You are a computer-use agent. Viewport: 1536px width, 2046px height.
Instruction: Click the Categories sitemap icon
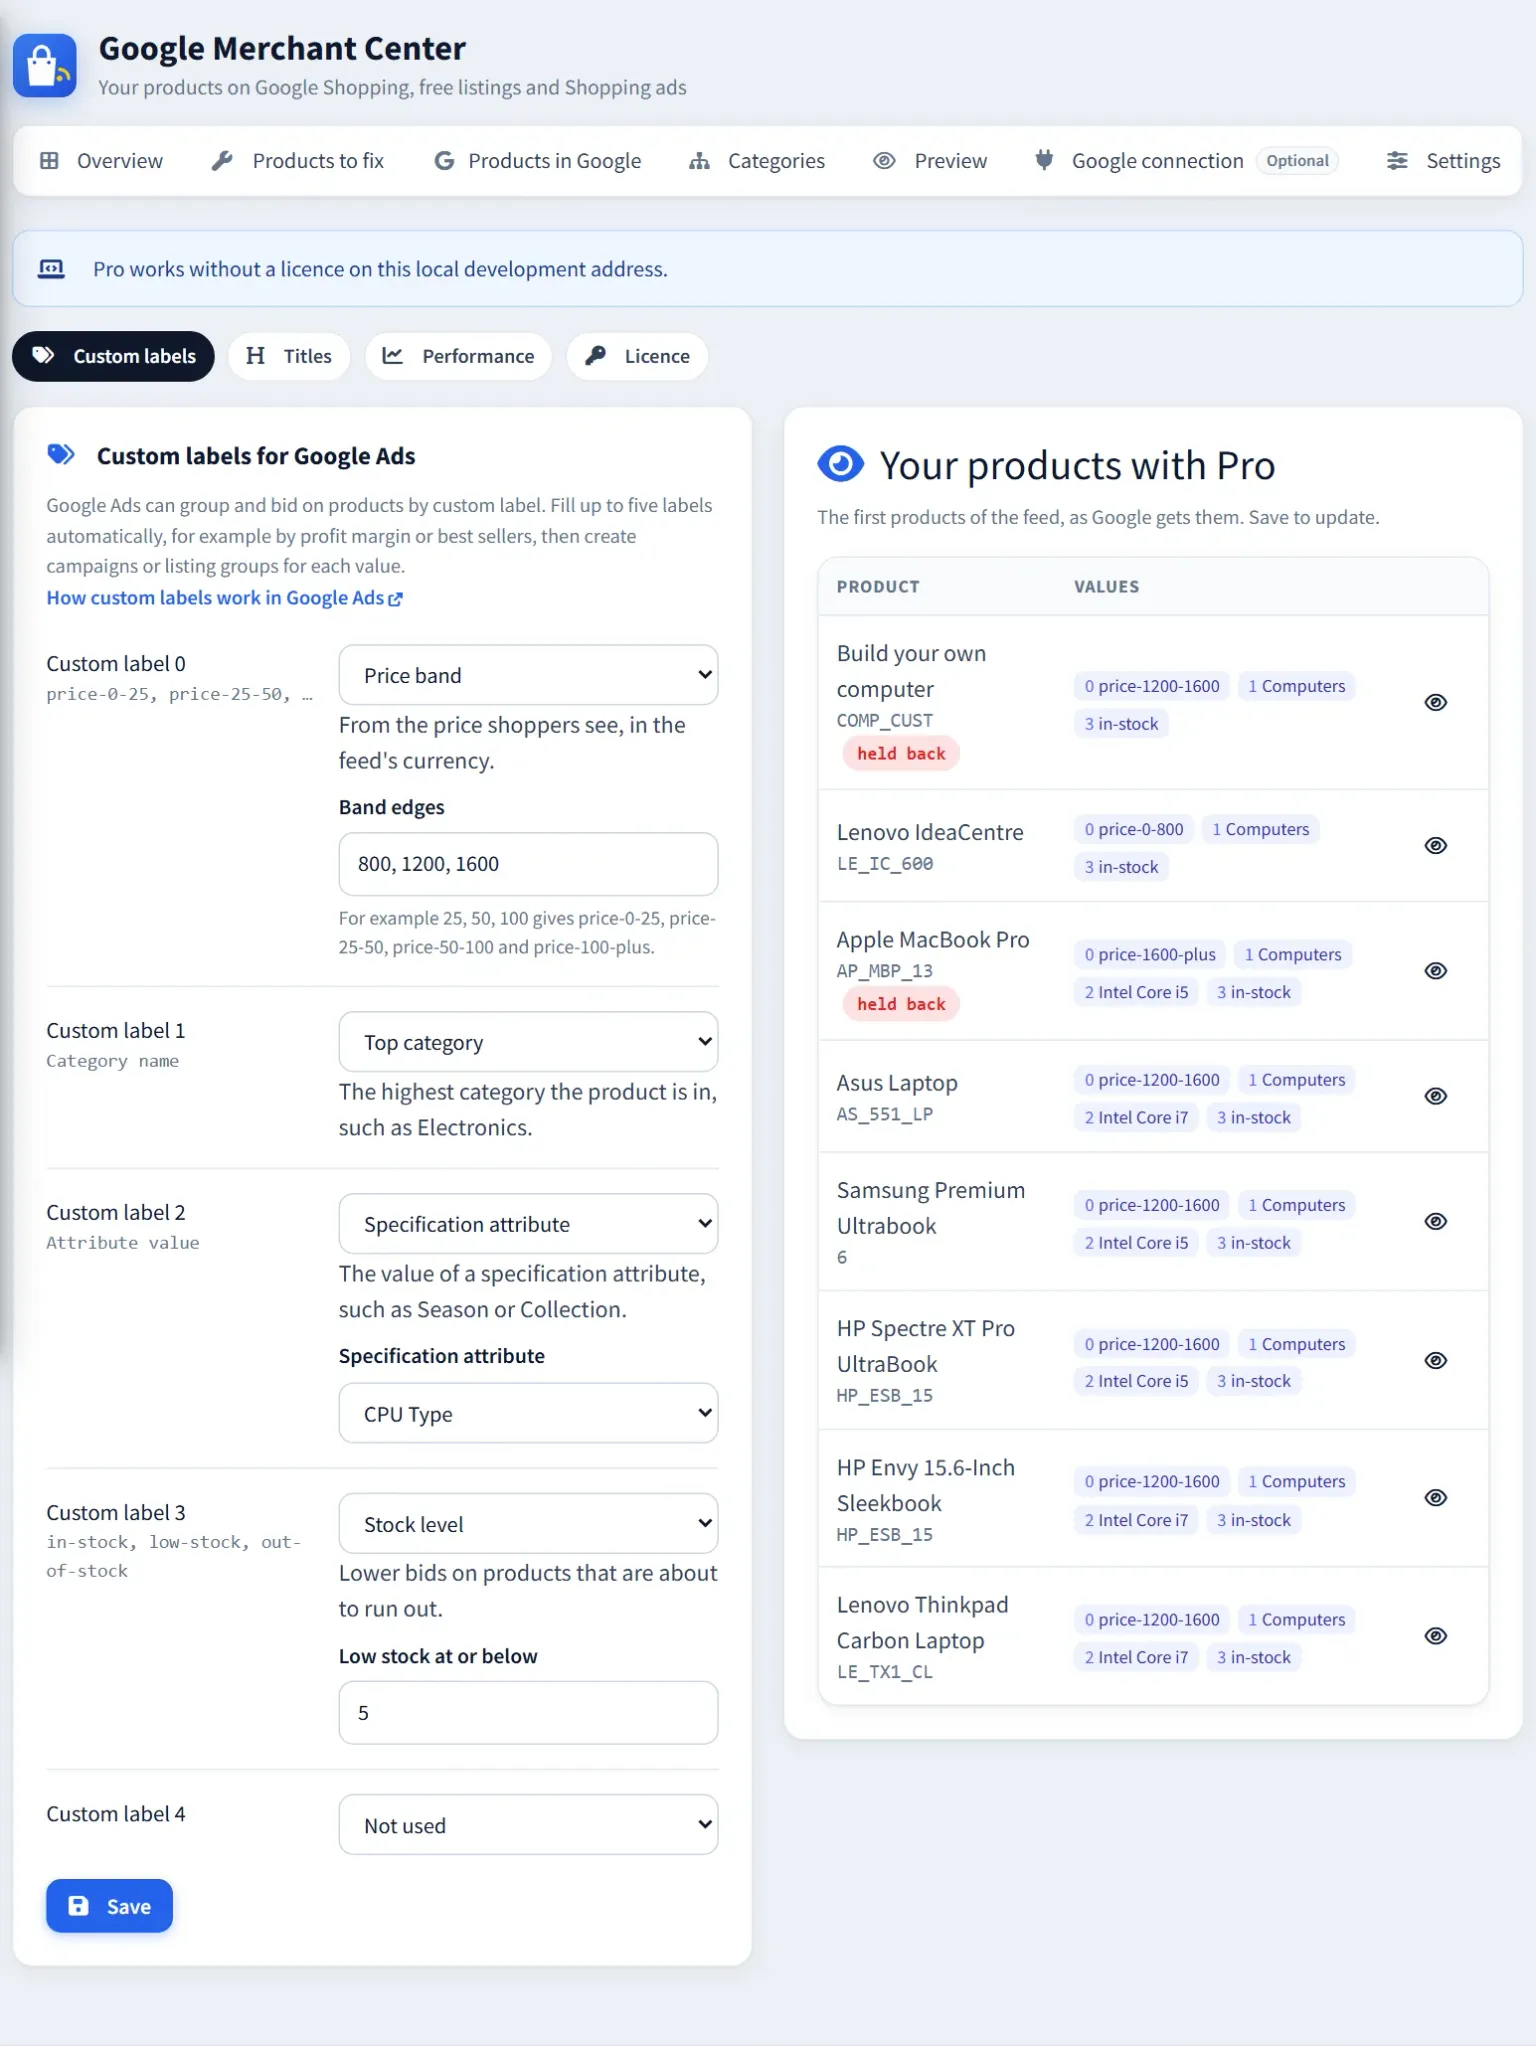tap(699, 160)
